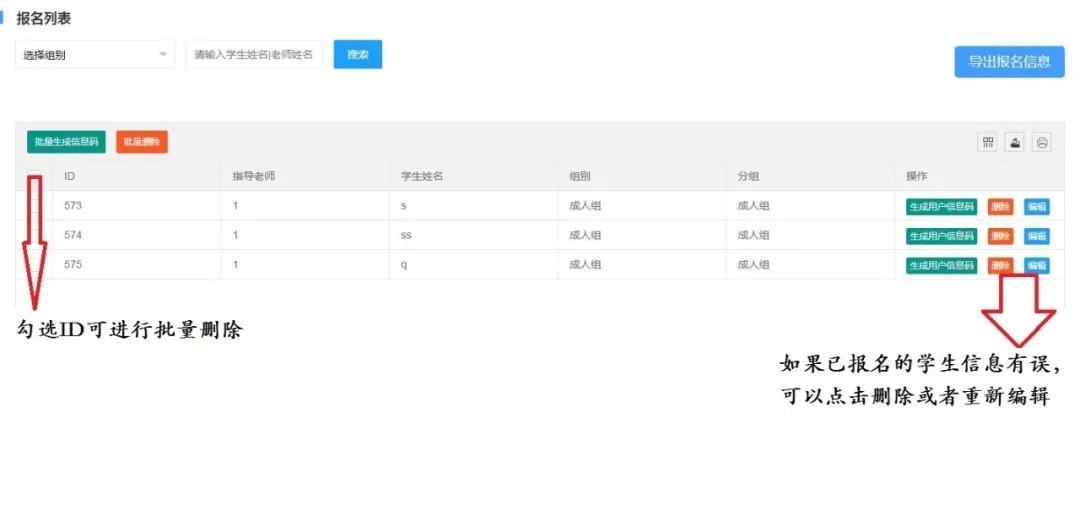Edit the entry for student q

click(1036, 266)
